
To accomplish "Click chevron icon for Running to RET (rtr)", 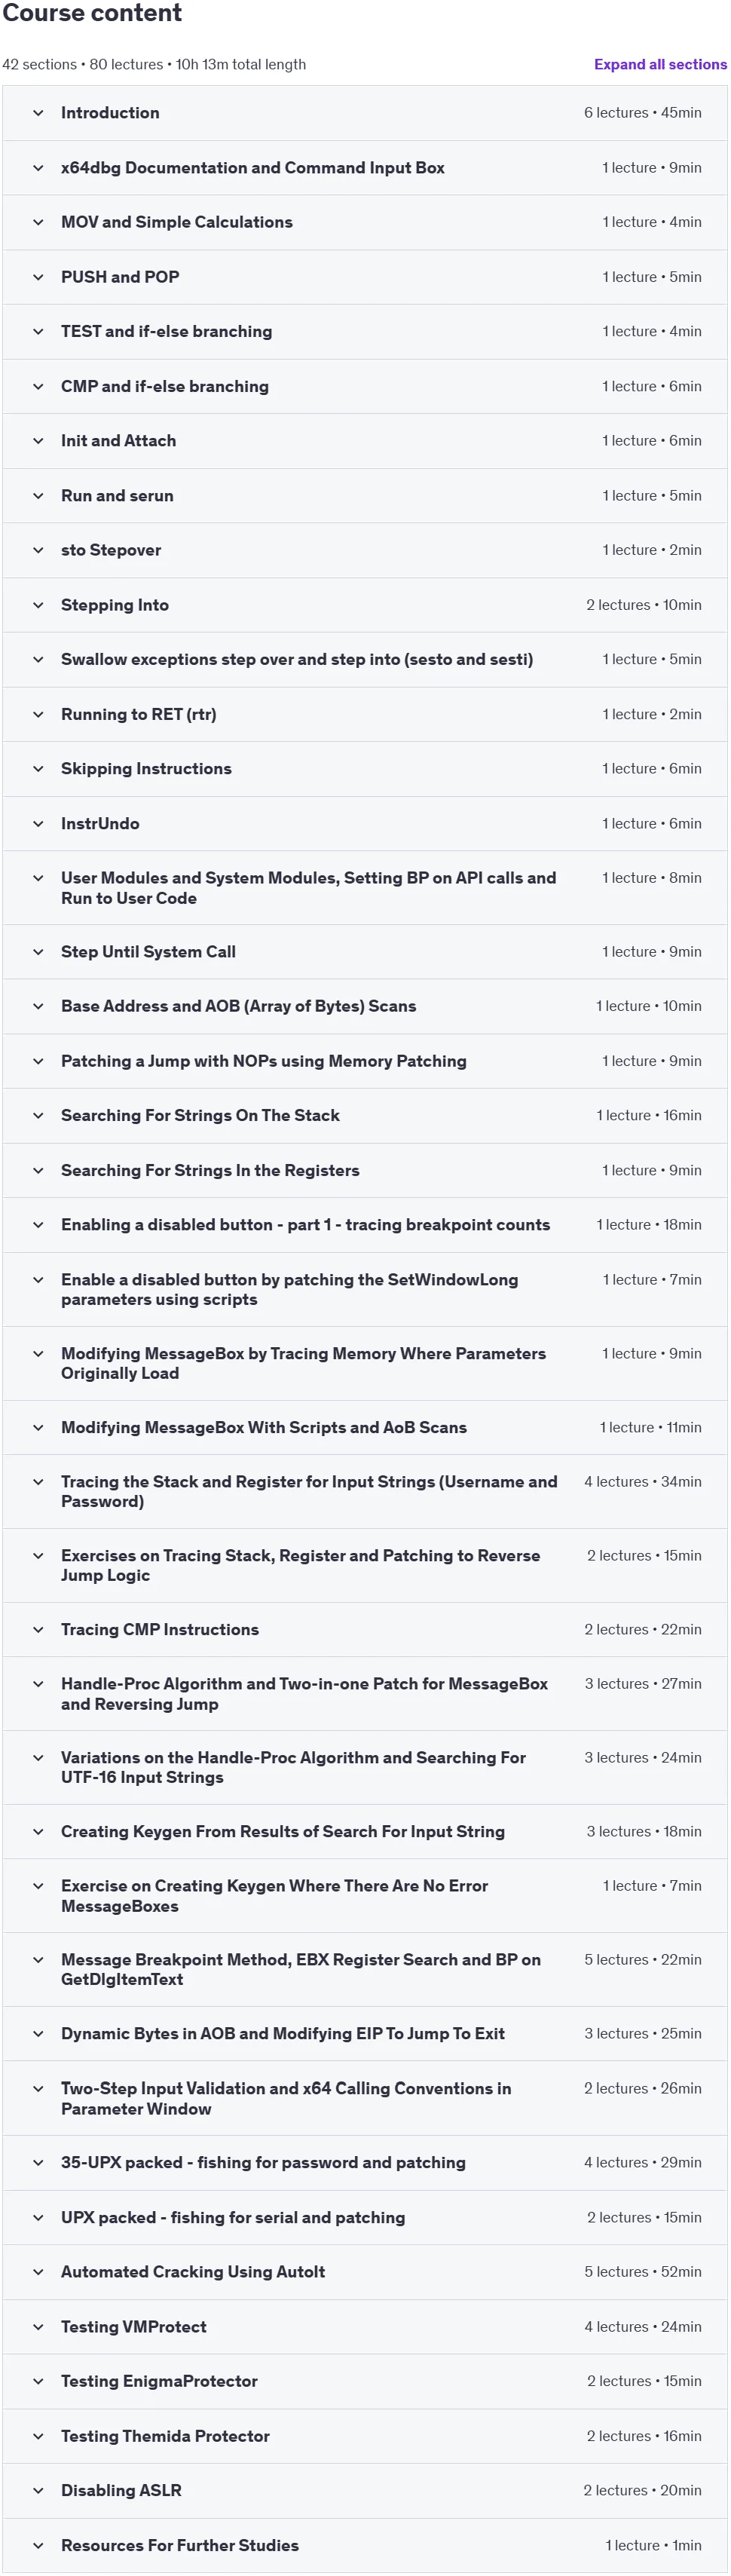I will 38,714.
